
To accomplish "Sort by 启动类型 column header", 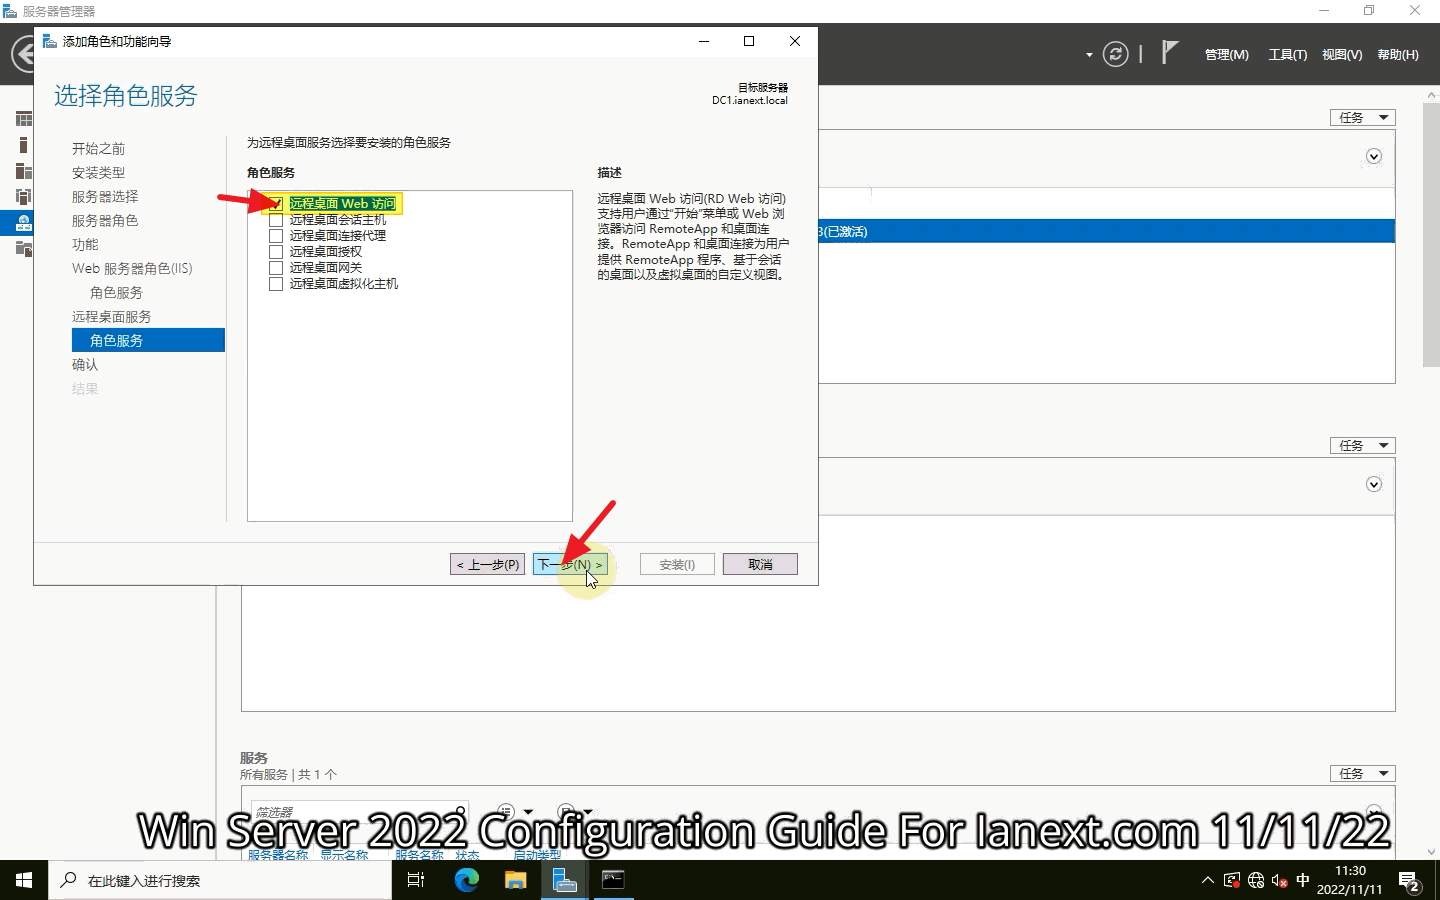I will tap(537, 855).
